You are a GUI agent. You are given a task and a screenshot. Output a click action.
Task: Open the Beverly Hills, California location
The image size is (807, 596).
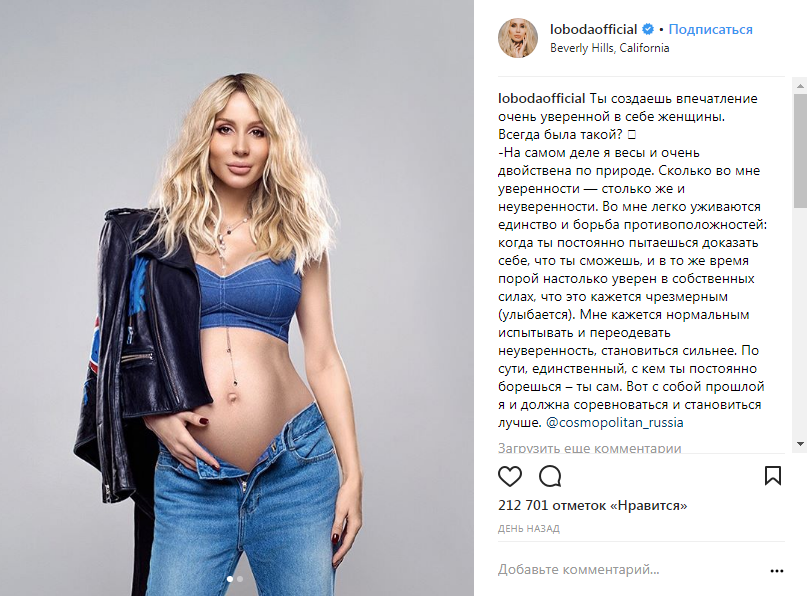(609, 48)
